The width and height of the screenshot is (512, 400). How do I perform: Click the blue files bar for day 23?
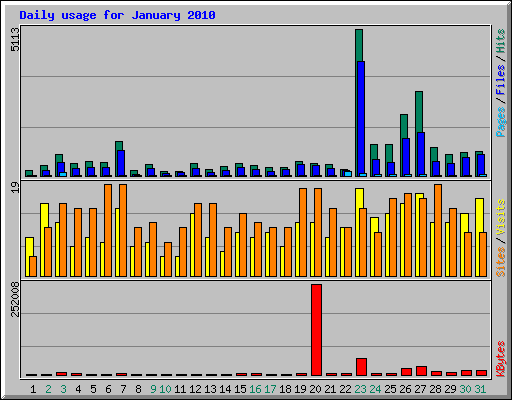(x=361, y=118)
